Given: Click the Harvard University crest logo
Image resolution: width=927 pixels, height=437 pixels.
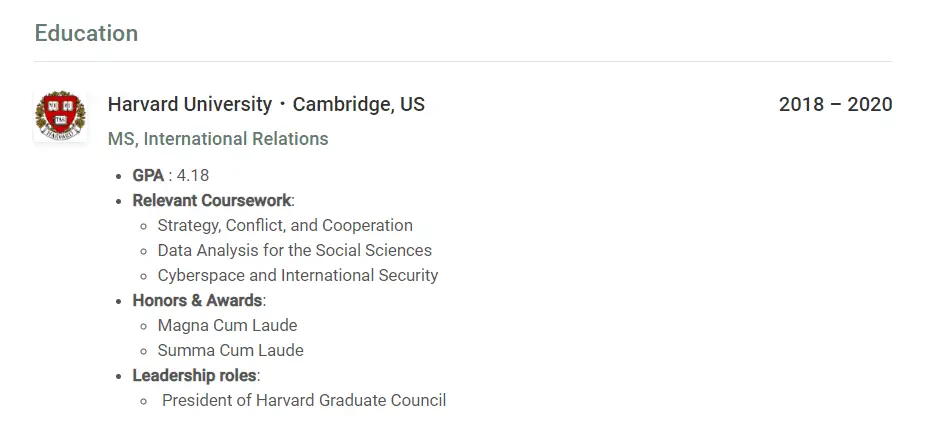Looking at the screenshot, I should click(60, 116).
